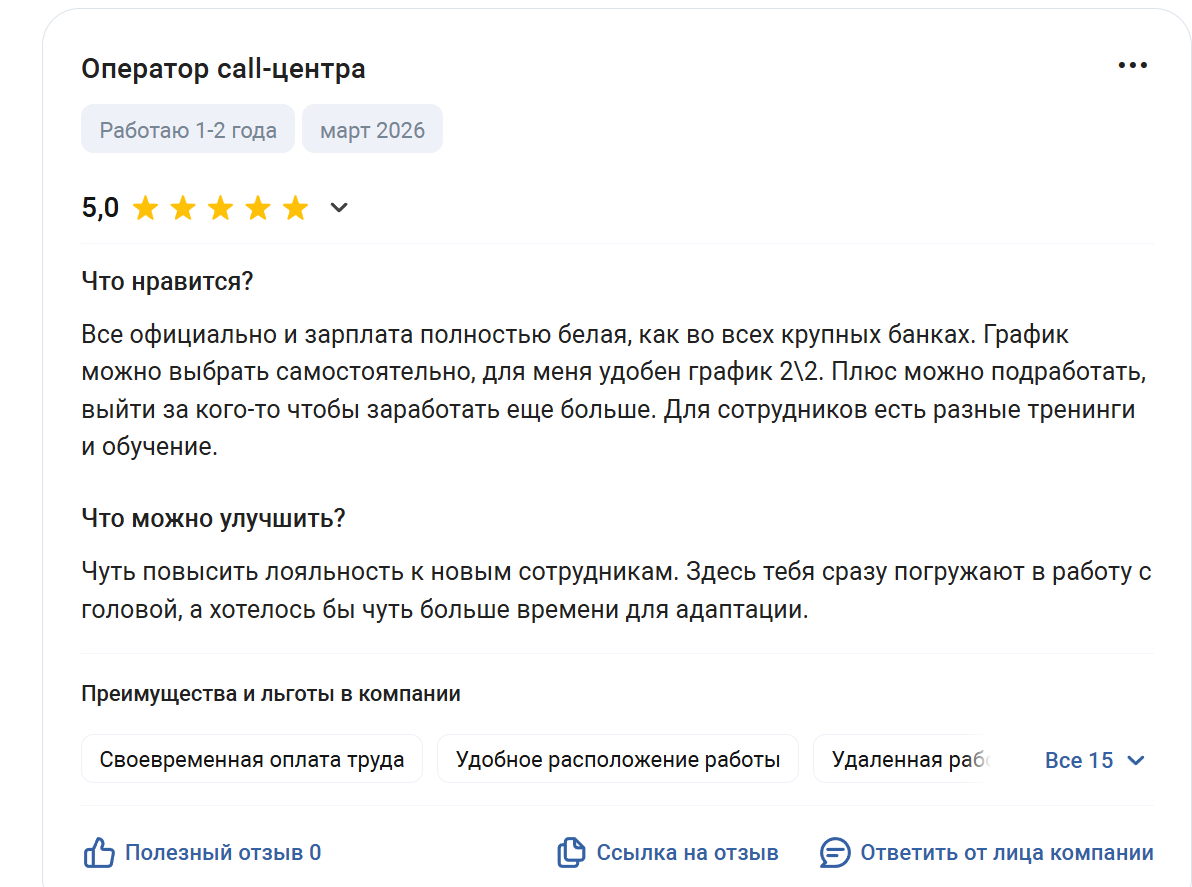Click the second rating star

[x=182, y=208]
